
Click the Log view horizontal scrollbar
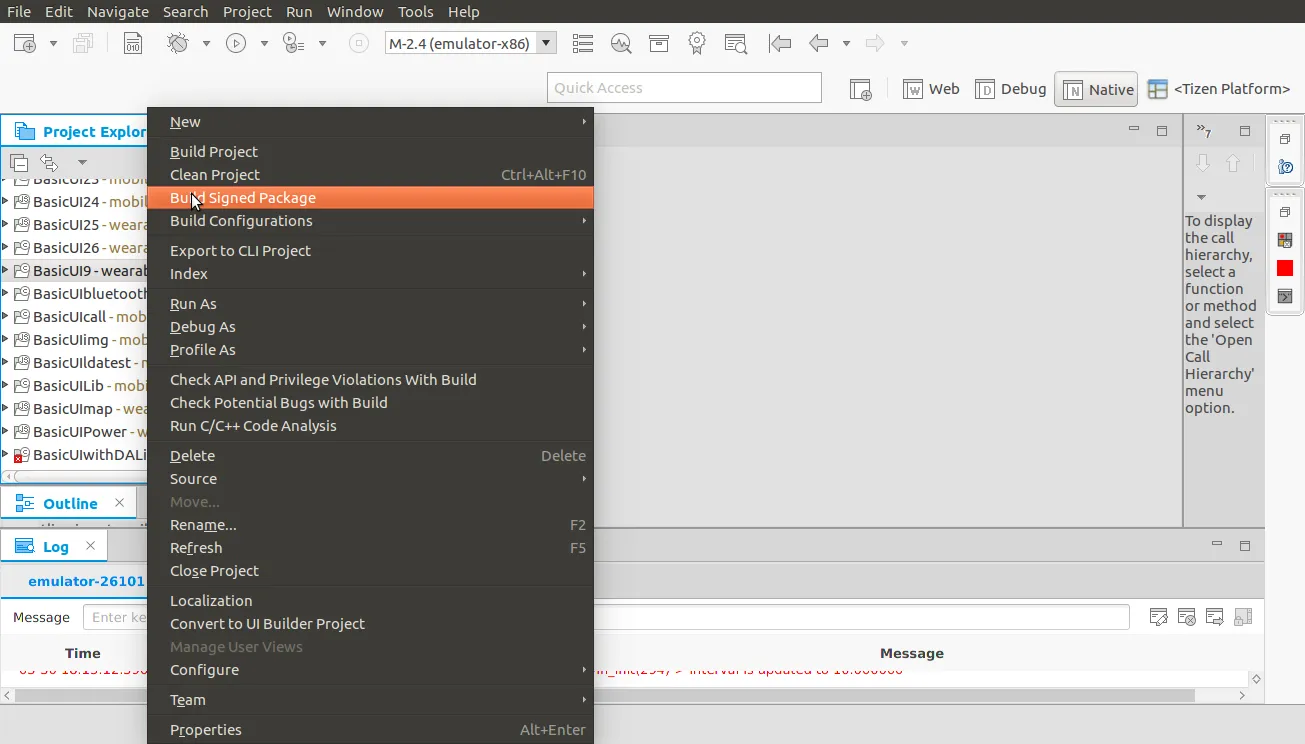point(604,695)
